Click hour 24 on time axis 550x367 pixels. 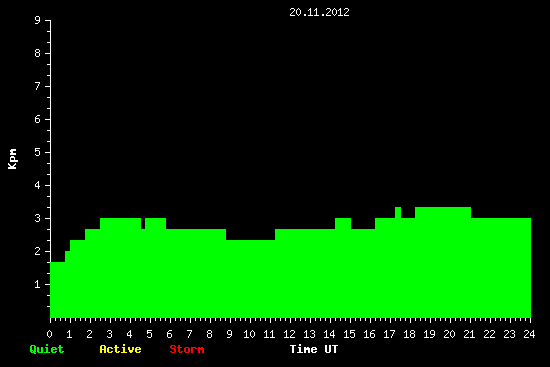point(529,334)
